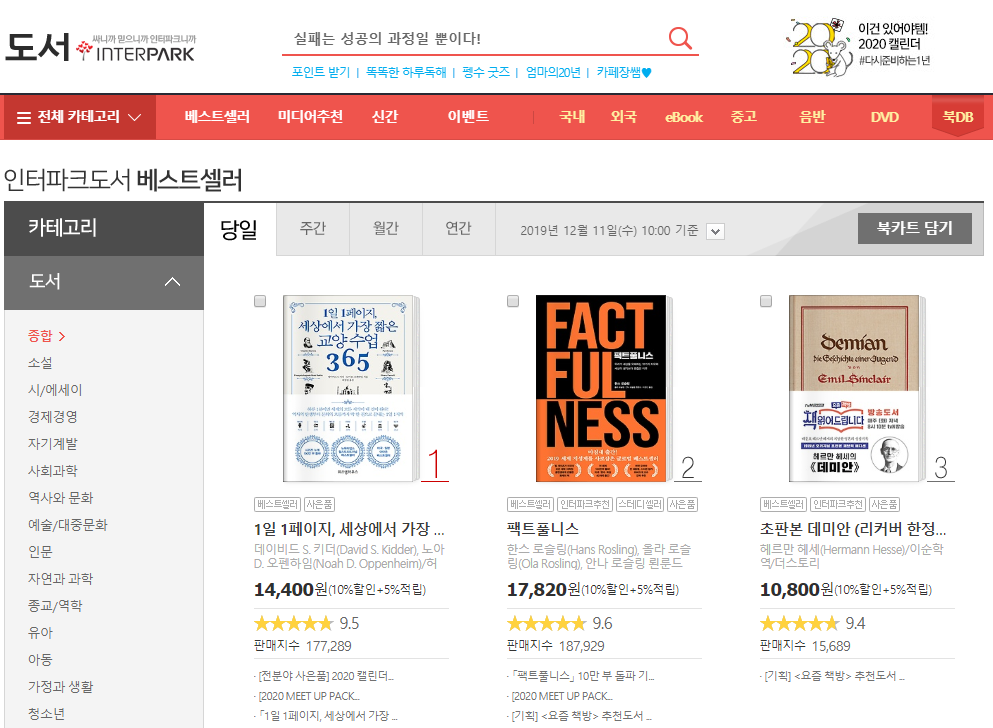Screen dimensions: 993x728
Task: Select the 시/에세이 category
Action: [x=55, y=390]
